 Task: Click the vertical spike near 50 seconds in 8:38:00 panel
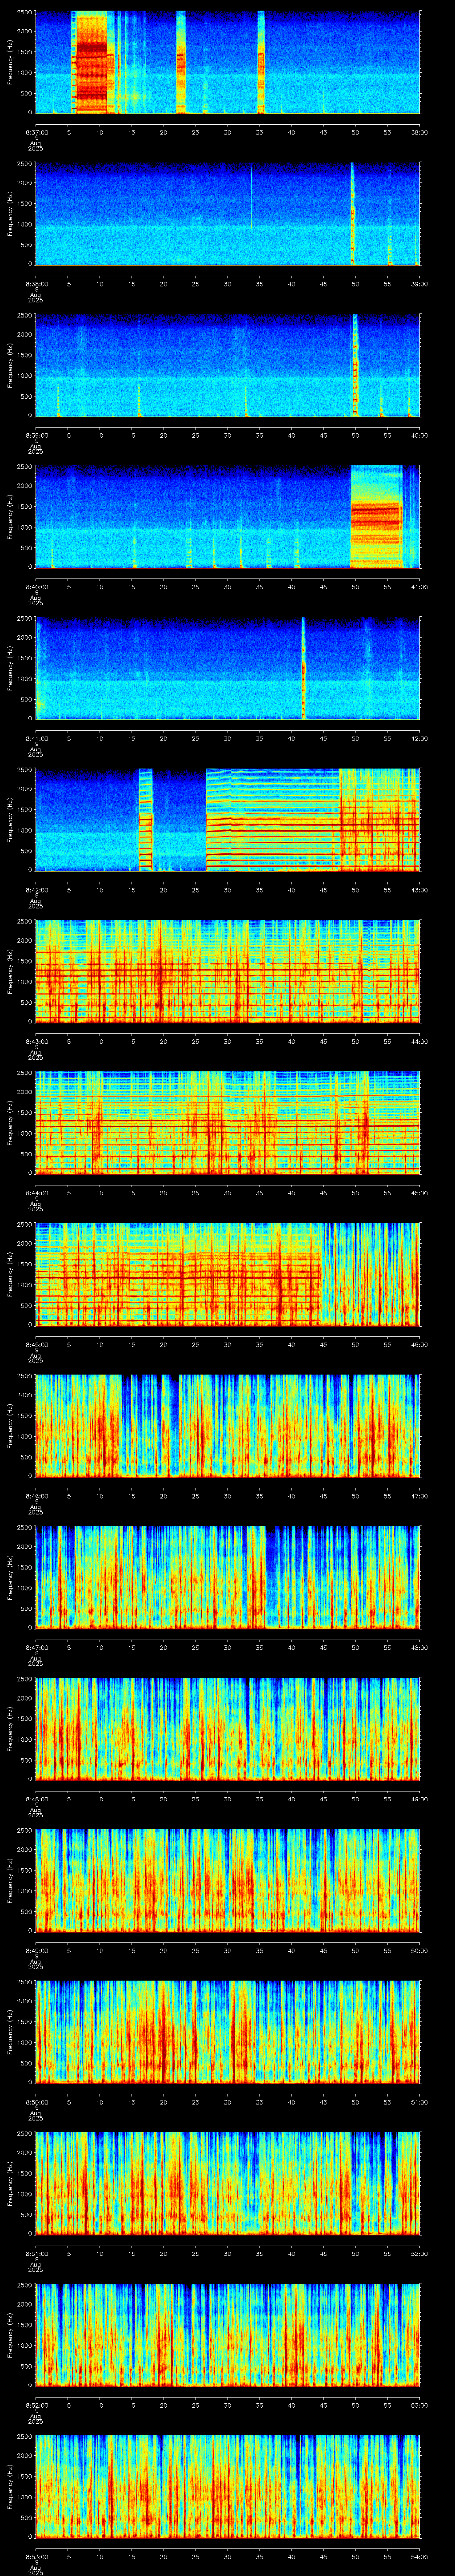(353, 214)
